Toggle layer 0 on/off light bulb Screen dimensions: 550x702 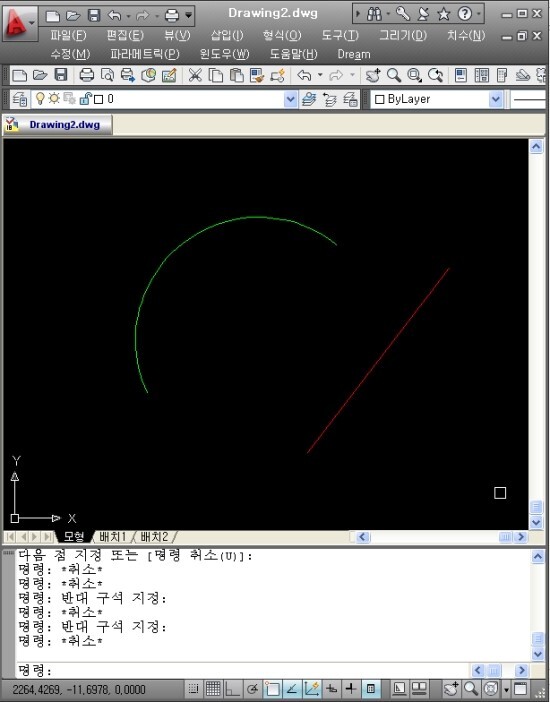pos(40,98)
